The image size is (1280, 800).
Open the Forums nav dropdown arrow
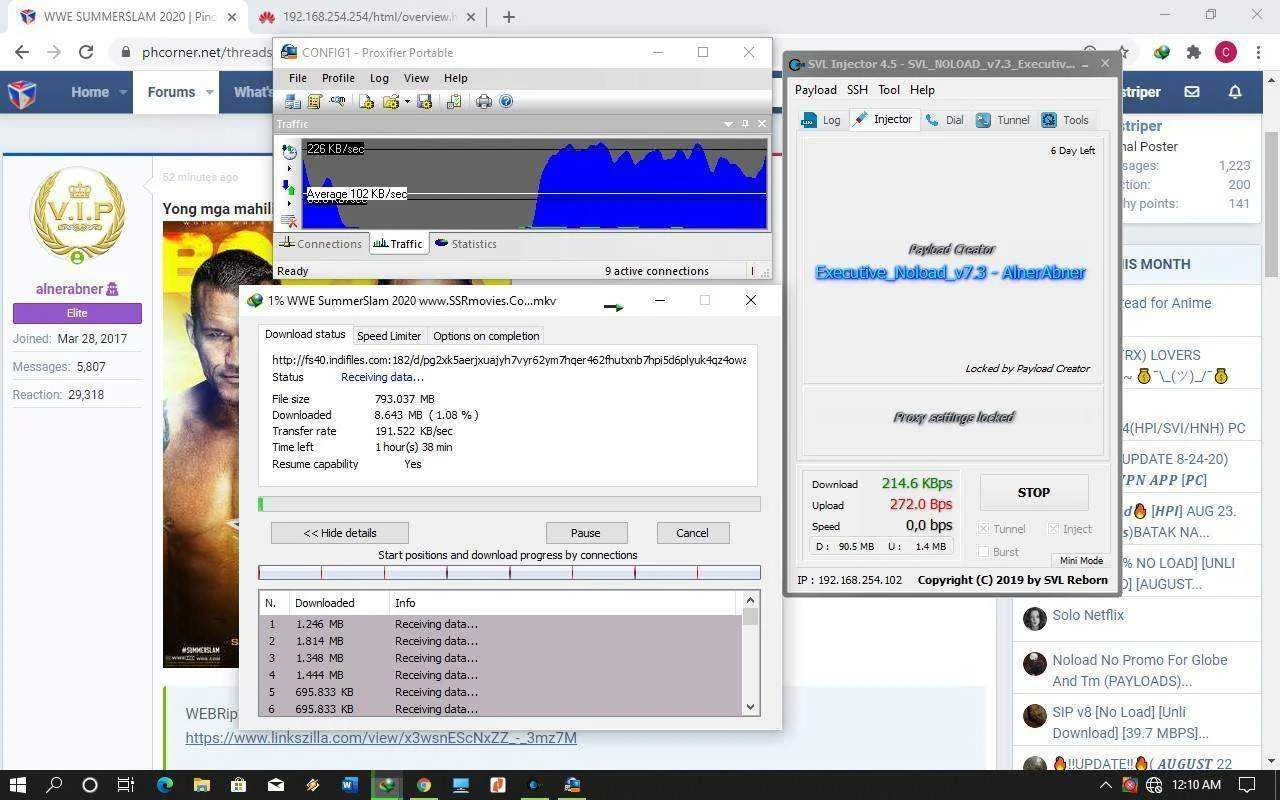pos(210,92)
